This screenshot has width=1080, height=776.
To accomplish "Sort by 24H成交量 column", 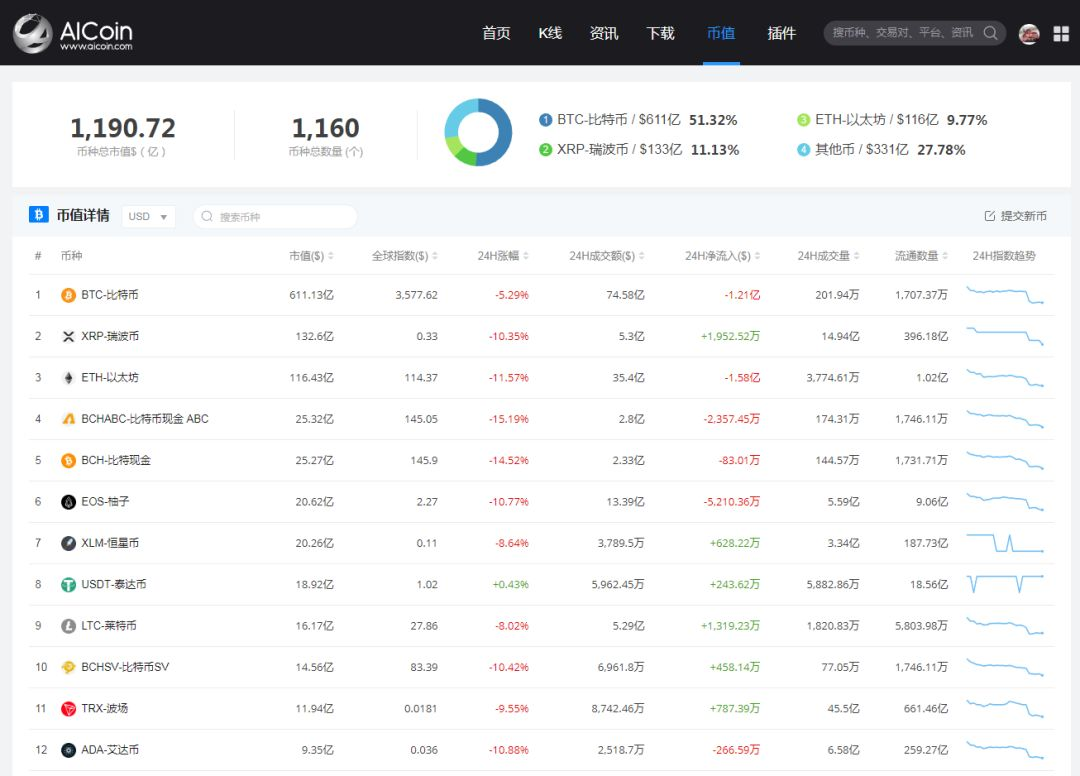I will (829, 256).
